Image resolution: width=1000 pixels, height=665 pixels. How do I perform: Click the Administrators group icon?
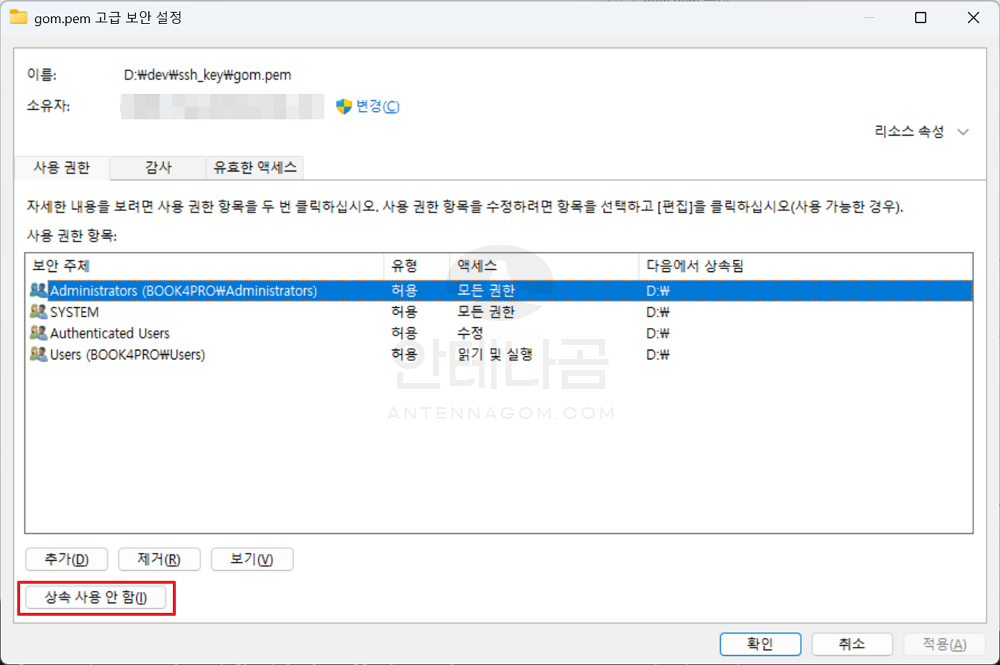[39, 291]
